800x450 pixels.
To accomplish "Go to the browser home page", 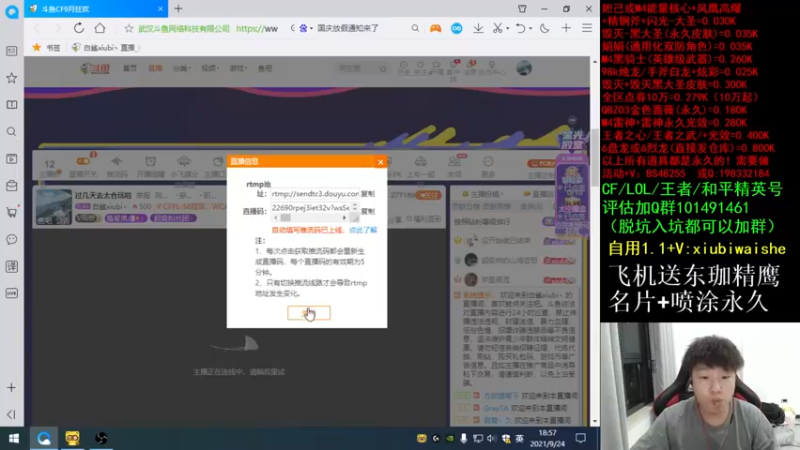I will (100, 28).
